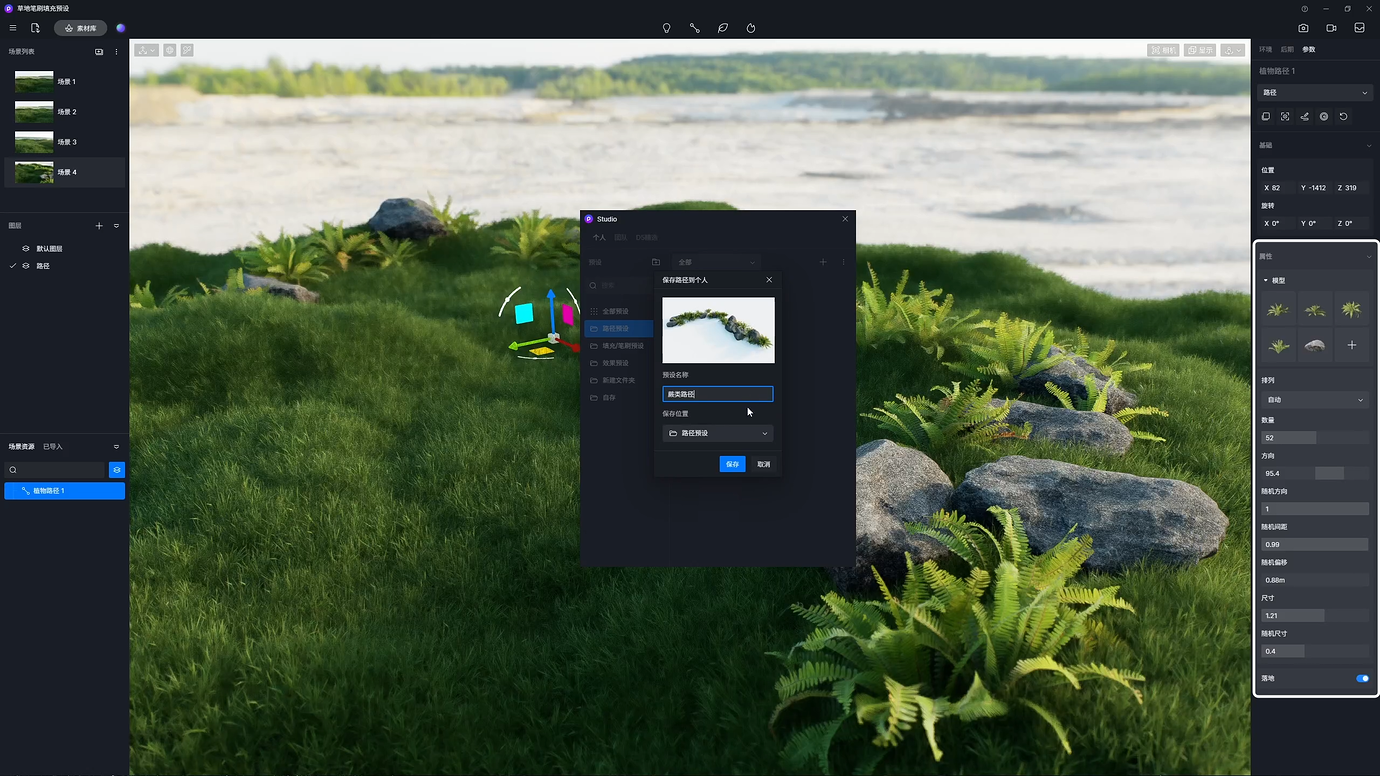Click the add scene icon in 场景列表
The width and height of the screenshot is (1380, 776).
[x=99, y=52]
